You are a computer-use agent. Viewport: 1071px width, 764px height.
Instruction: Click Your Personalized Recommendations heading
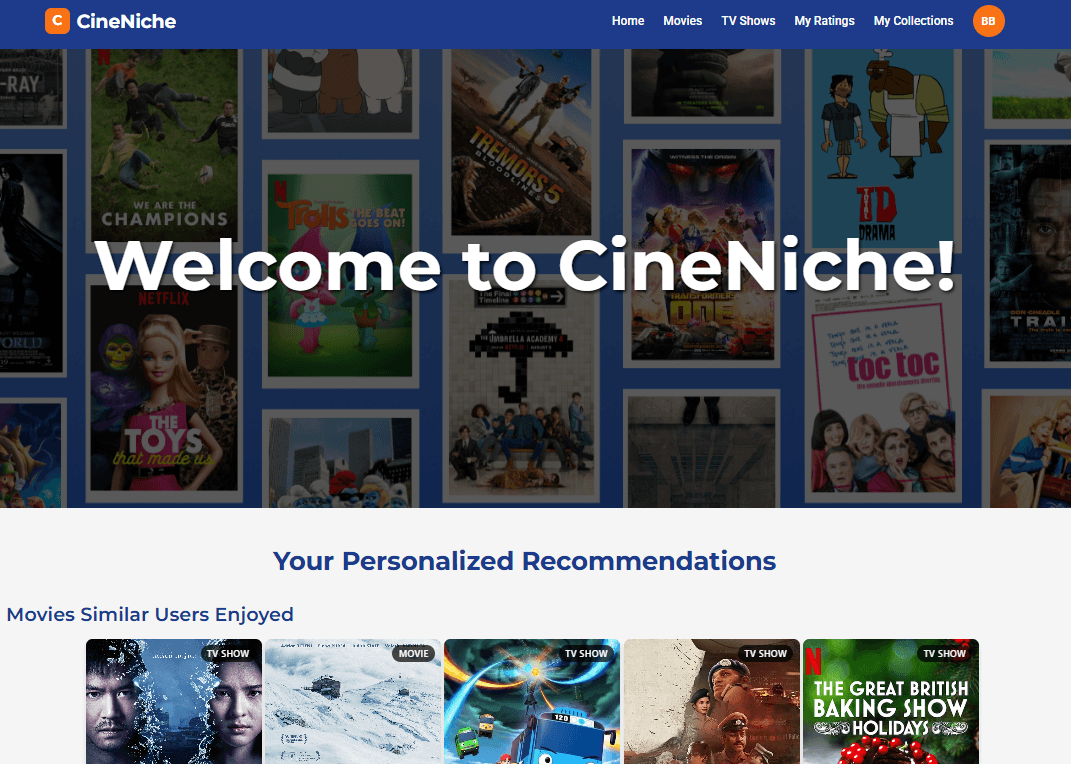click(525, 561)
